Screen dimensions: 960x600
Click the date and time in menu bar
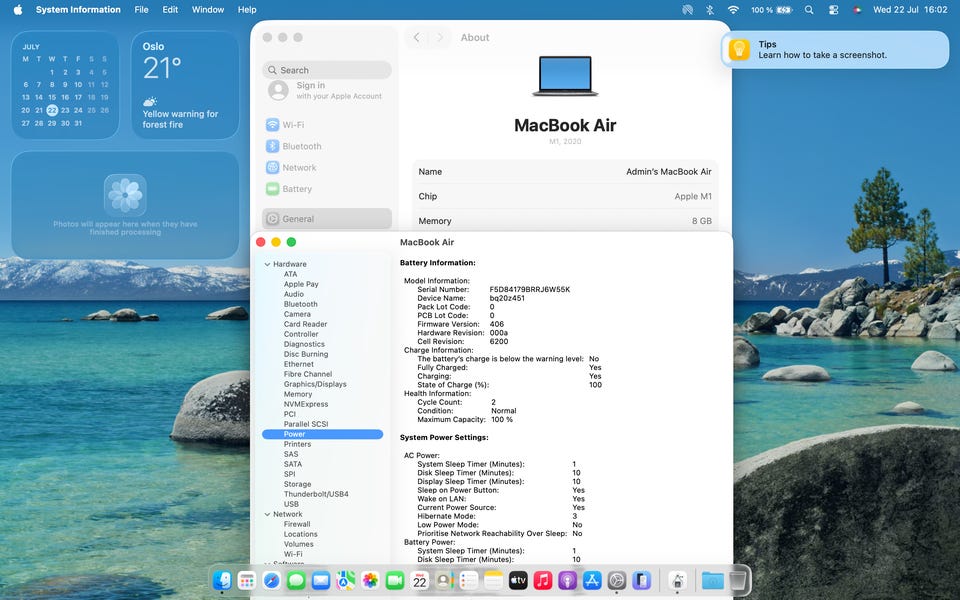[x=910, y=10]
